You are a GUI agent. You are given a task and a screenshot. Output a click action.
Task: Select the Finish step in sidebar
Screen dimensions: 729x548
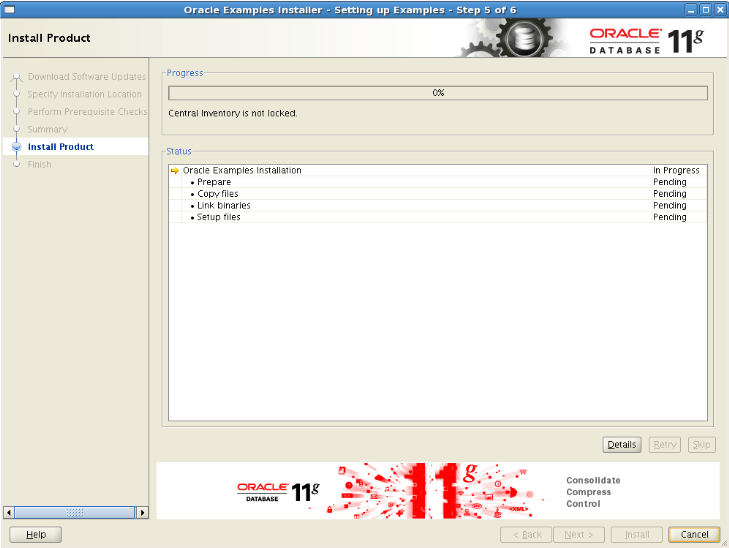40,165
